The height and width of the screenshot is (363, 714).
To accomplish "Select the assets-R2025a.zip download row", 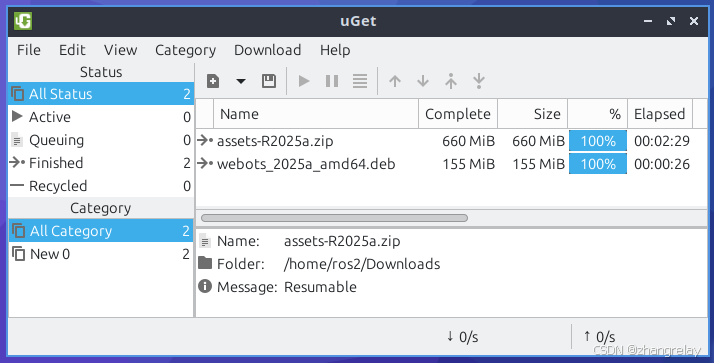I will (x=451, y=141).
